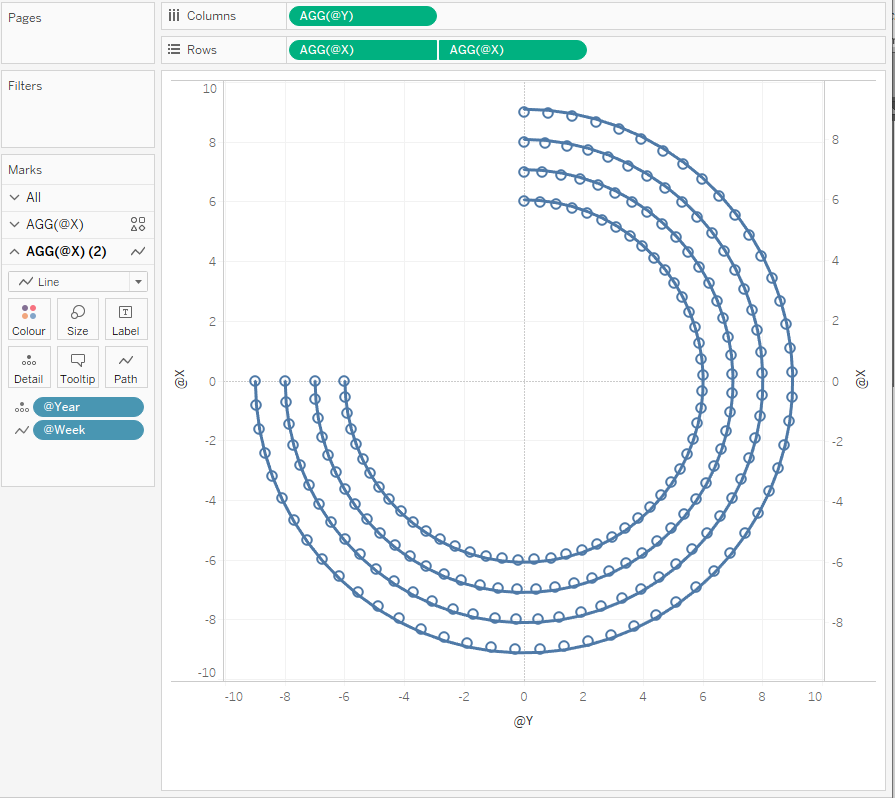Select the first AGG(@X) pill on Rows
The image size is (895, 798).
[x=362, y=50]
